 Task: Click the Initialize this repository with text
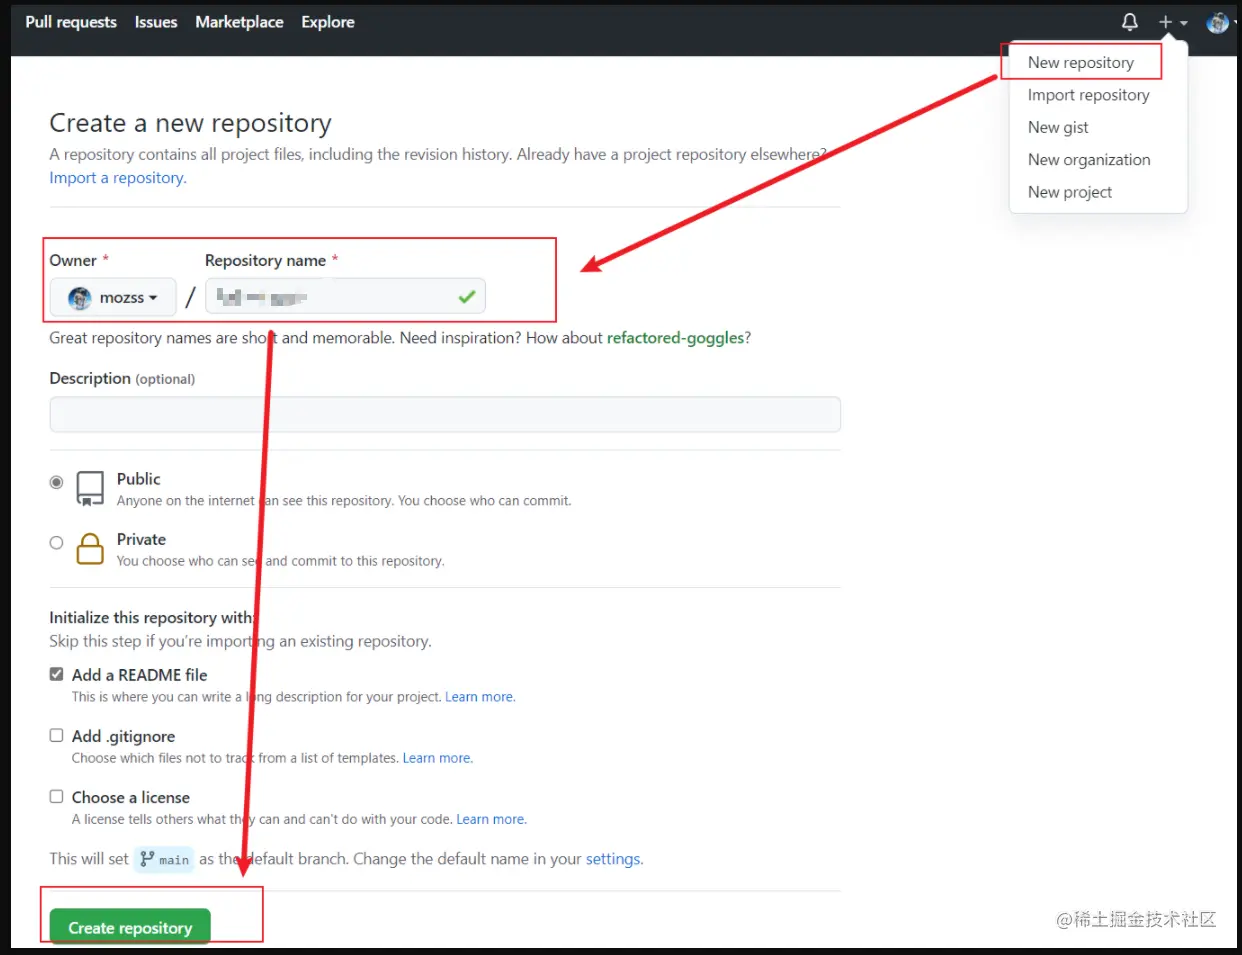coord(153,618)
